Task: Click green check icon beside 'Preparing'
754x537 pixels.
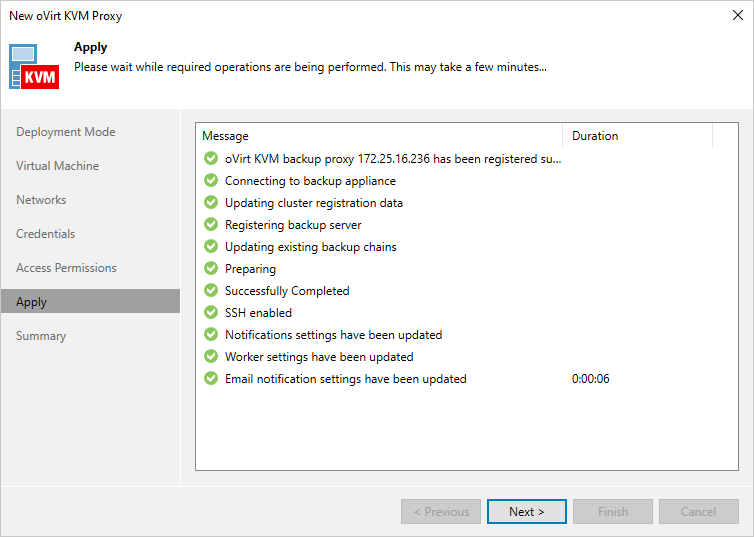Action: point(211,268)
